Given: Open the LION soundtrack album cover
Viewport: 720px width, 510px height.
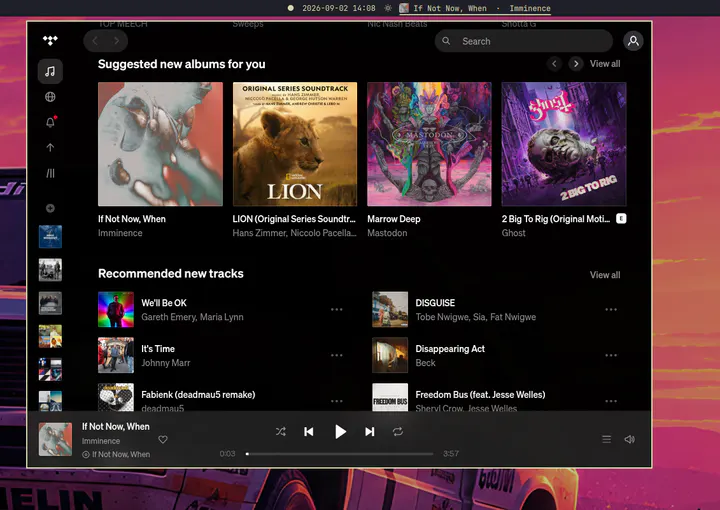Looking at the screenshot, I should [295, 144].
